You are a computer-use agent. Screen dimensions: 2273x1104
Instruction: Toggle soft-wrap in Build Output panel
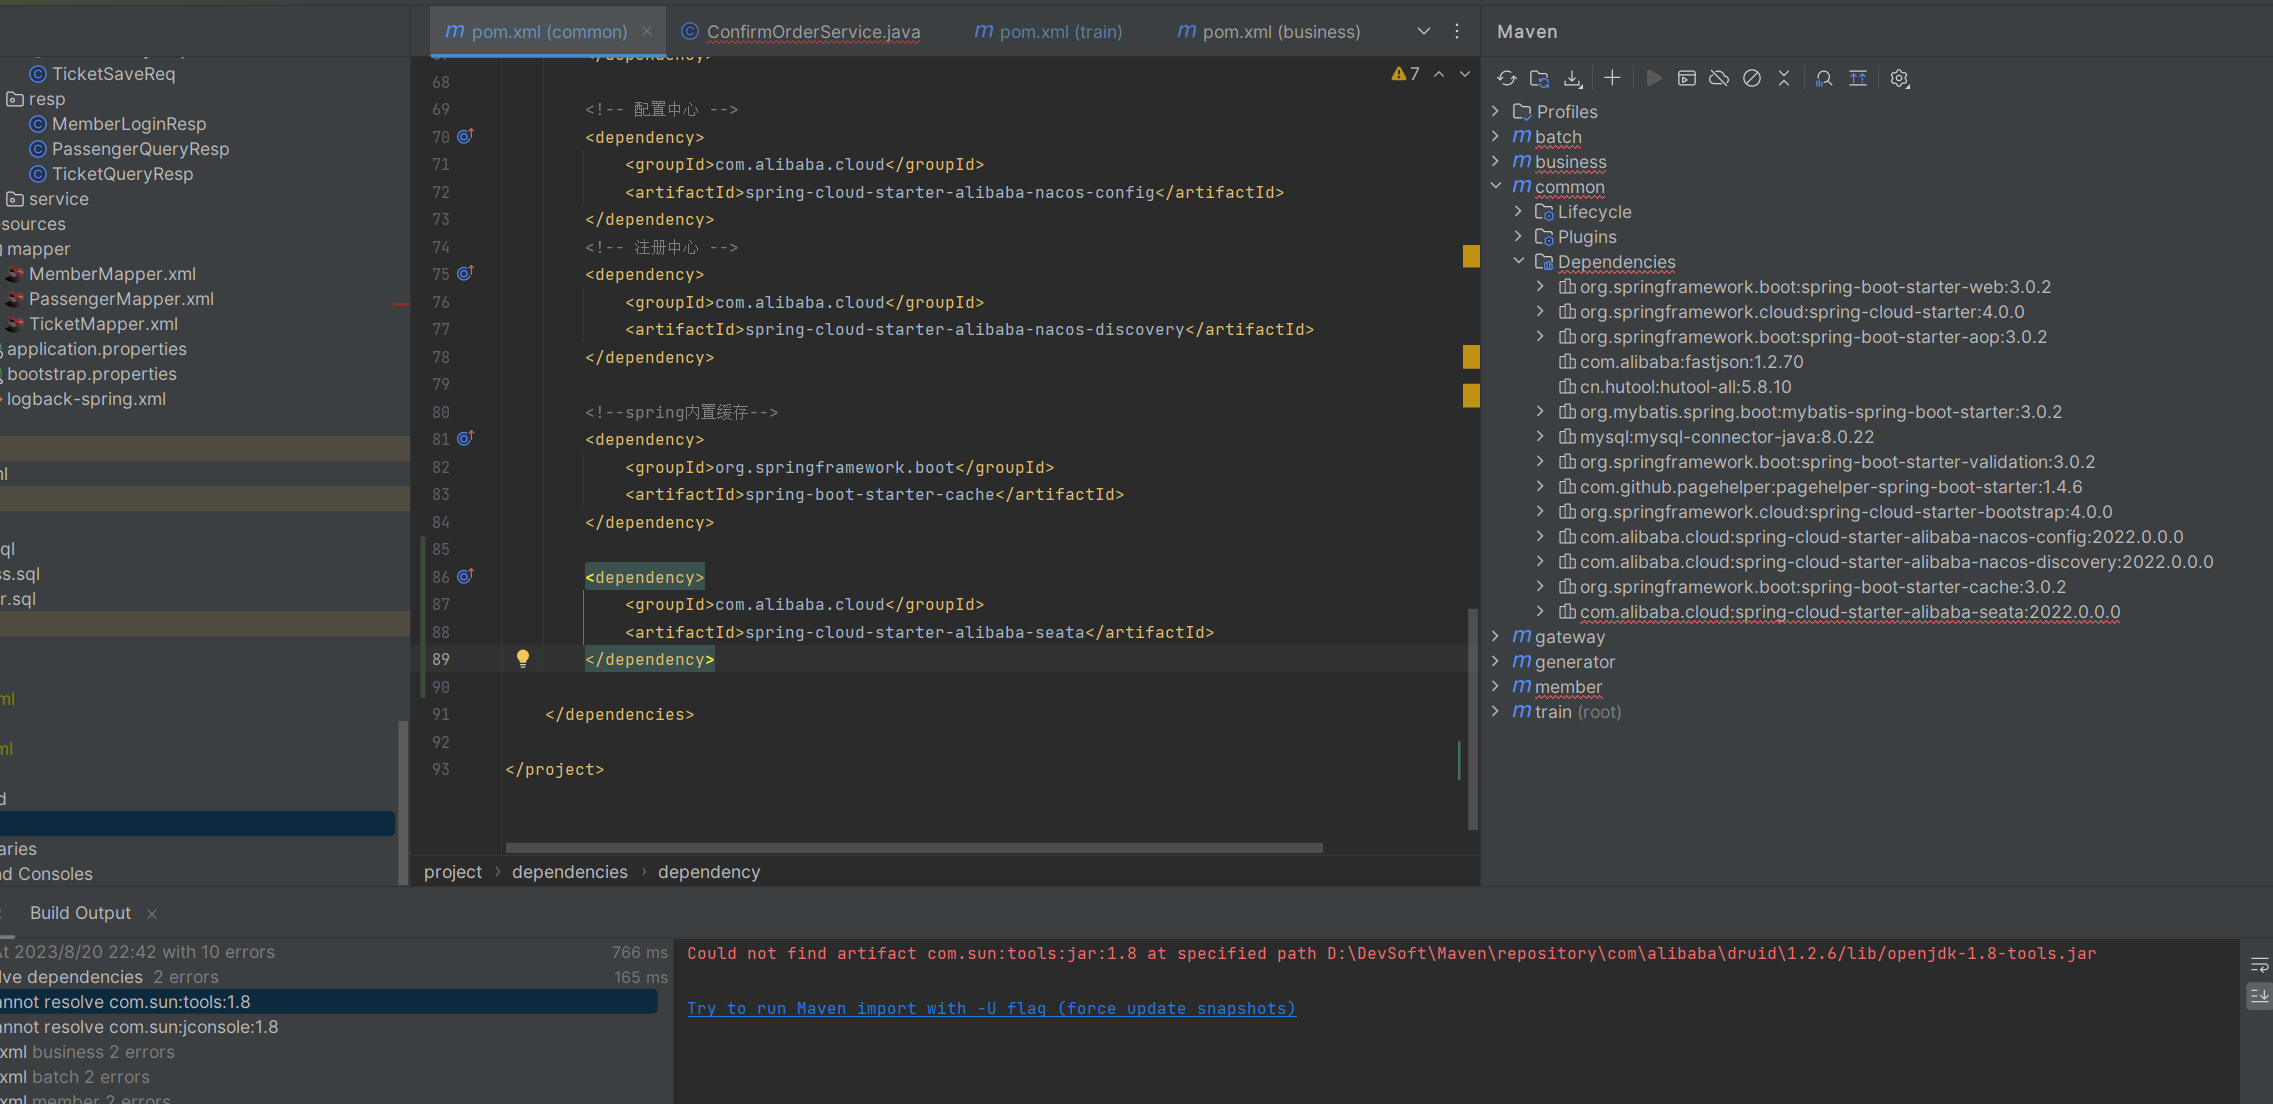pyautogui.click(x=2259, y=965)
